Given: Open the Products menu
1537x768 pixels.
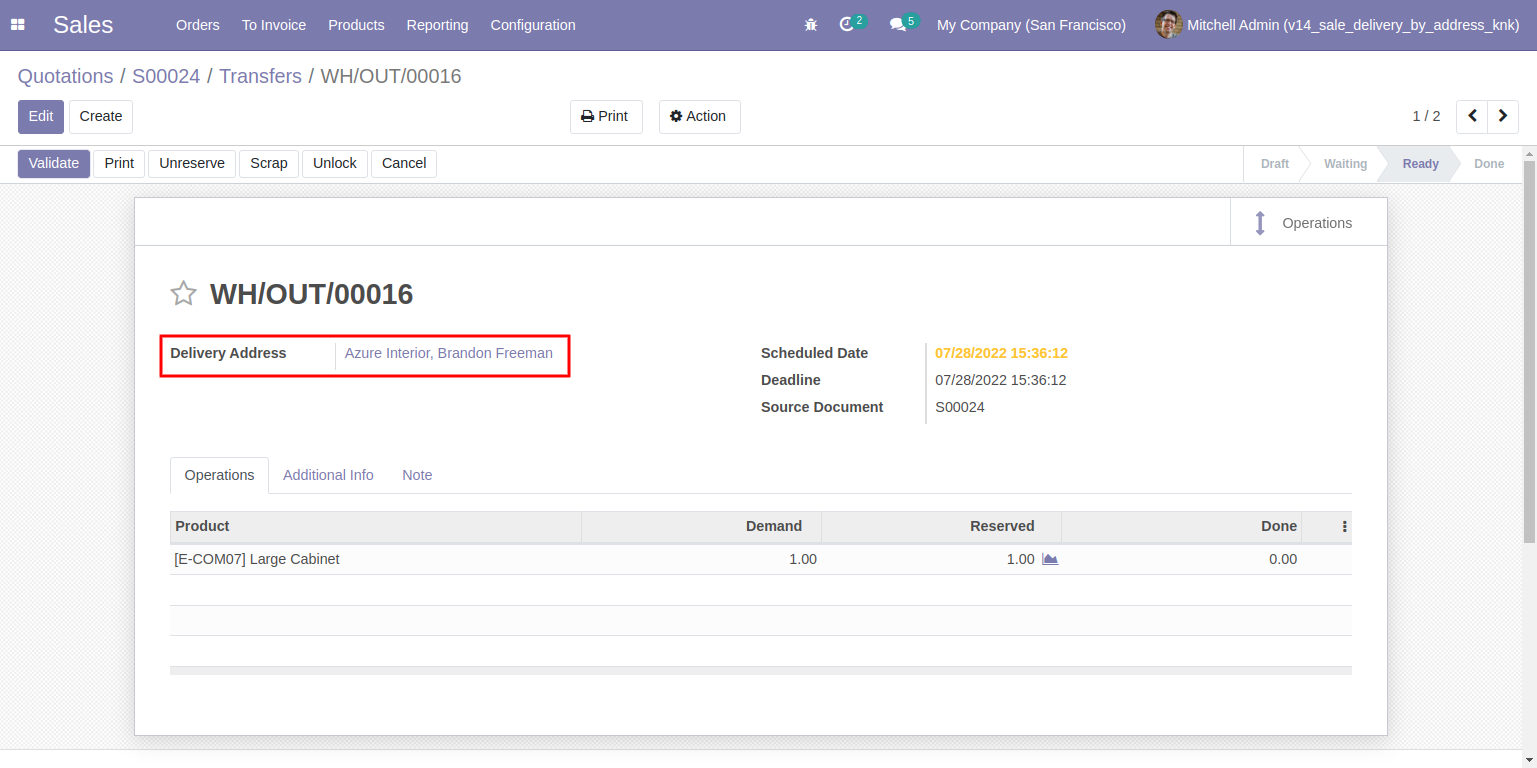Looking at the screenshot, I should pyautogui.click(x=356, y=25).
